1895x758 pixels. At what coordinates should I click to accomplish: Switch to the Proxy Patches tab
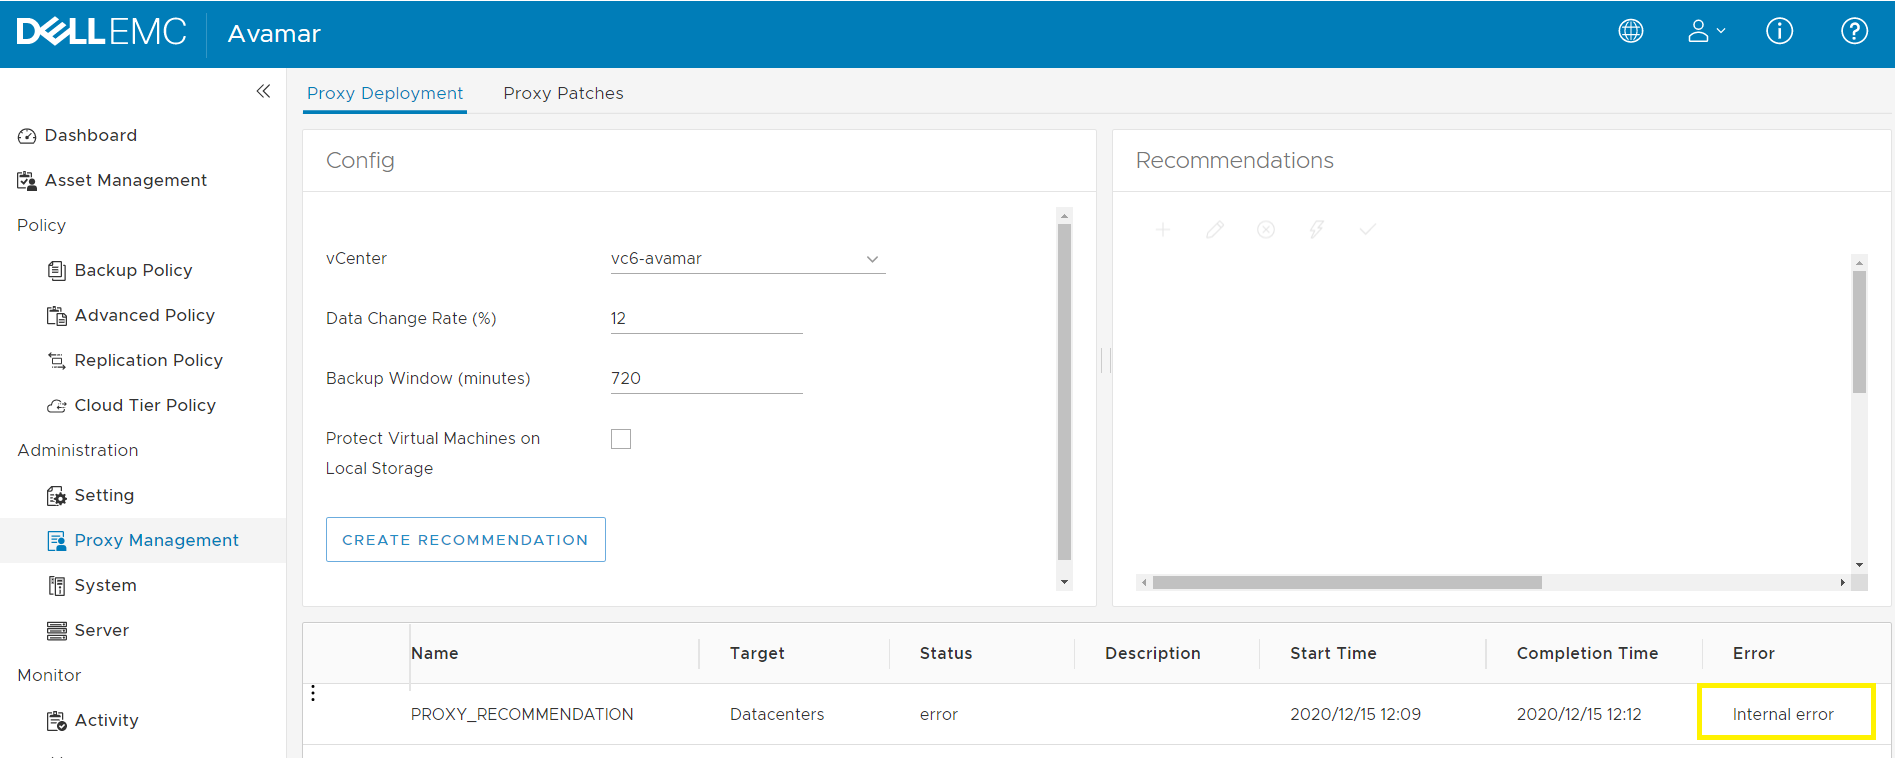point(563,93)
